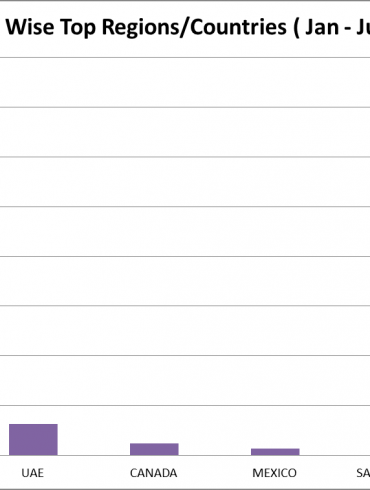Click the word Top in the chart title
The image size is (370, 490).
tap(78, 28)
